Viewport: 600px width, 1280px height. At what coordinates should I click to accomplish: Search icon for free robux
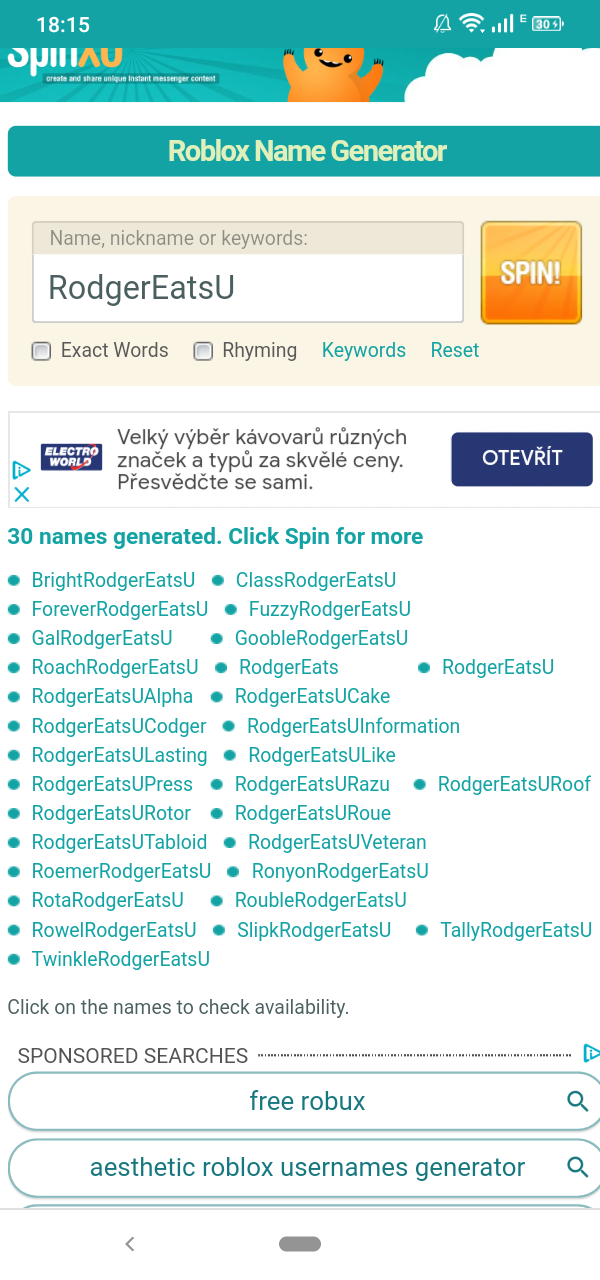(x=577, y=1102)
